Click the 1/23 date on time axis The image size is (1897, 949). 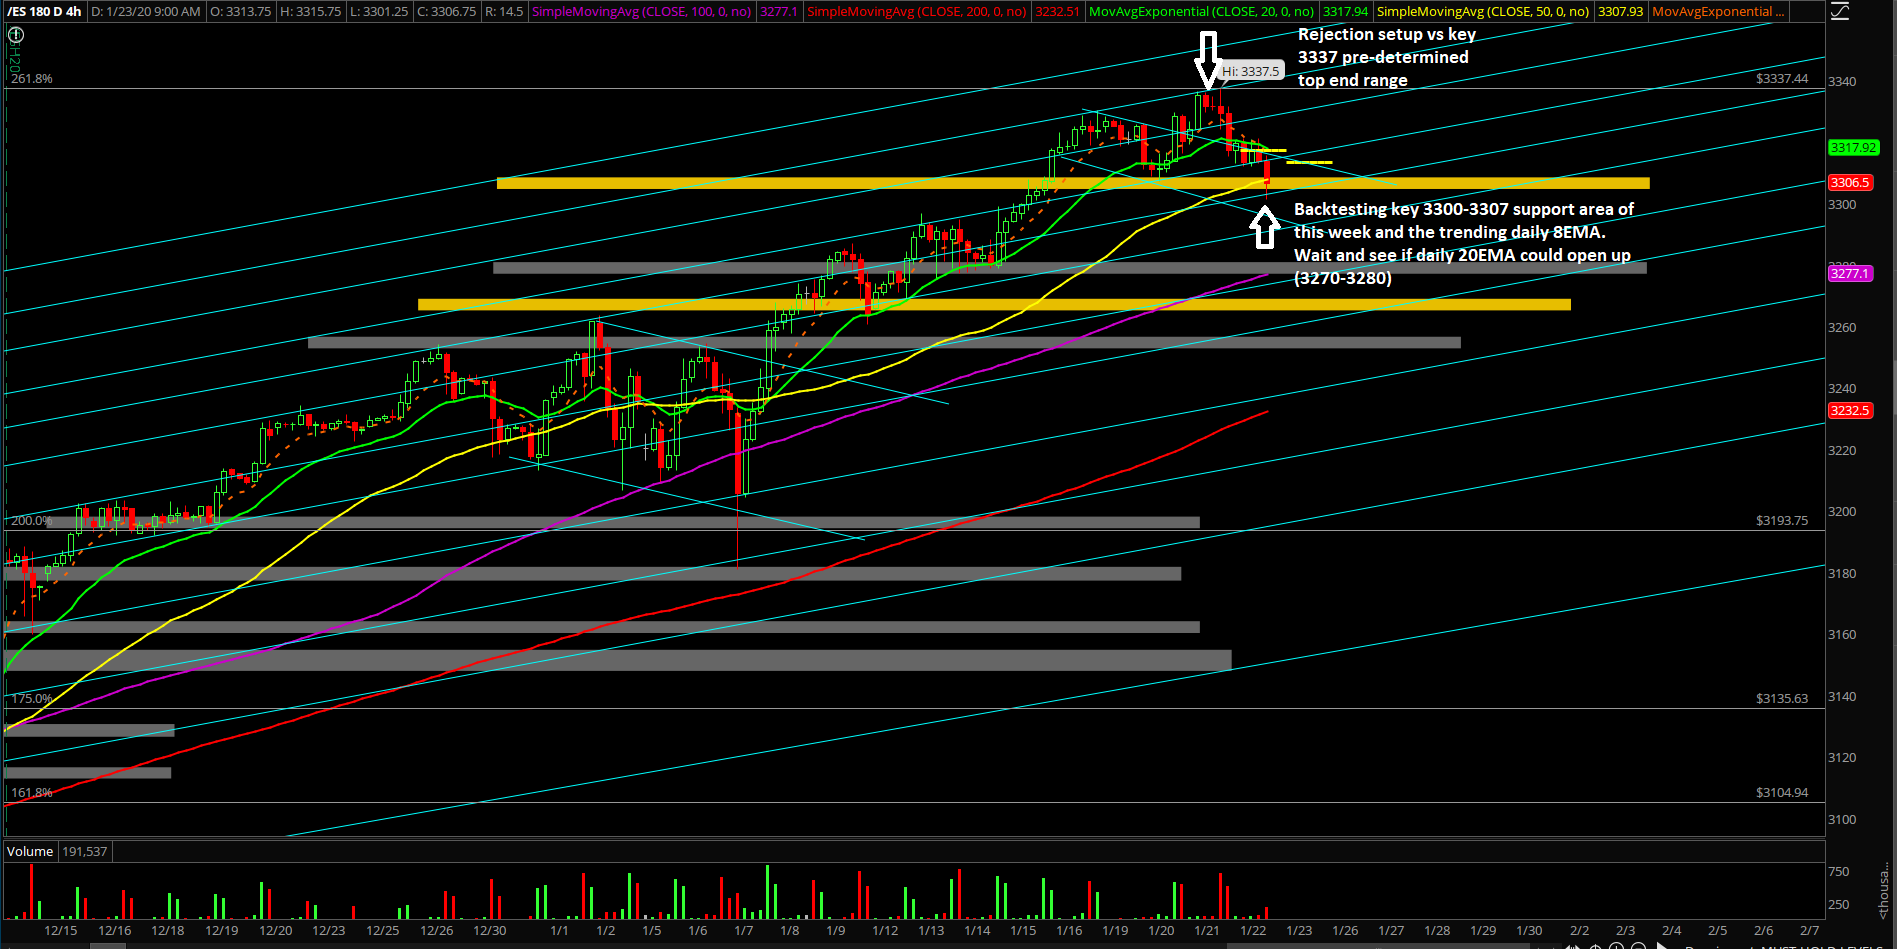(1299, 930)
